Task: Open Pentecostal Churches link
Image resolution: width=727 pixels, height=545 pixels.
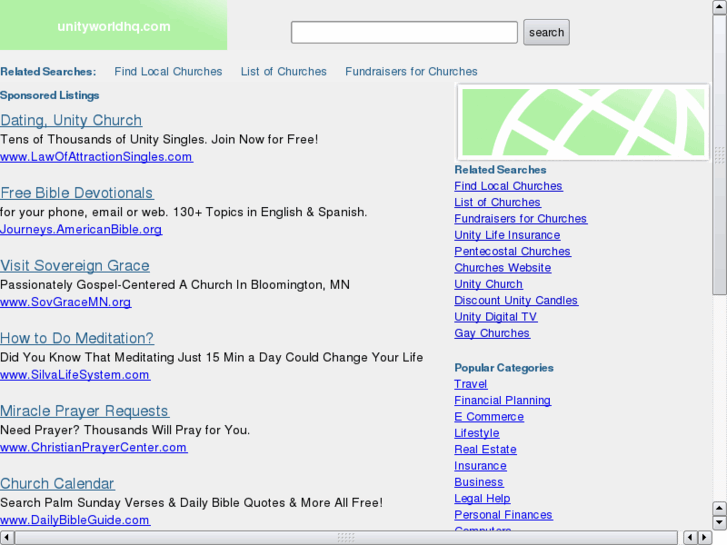Action: pos(512,251)
